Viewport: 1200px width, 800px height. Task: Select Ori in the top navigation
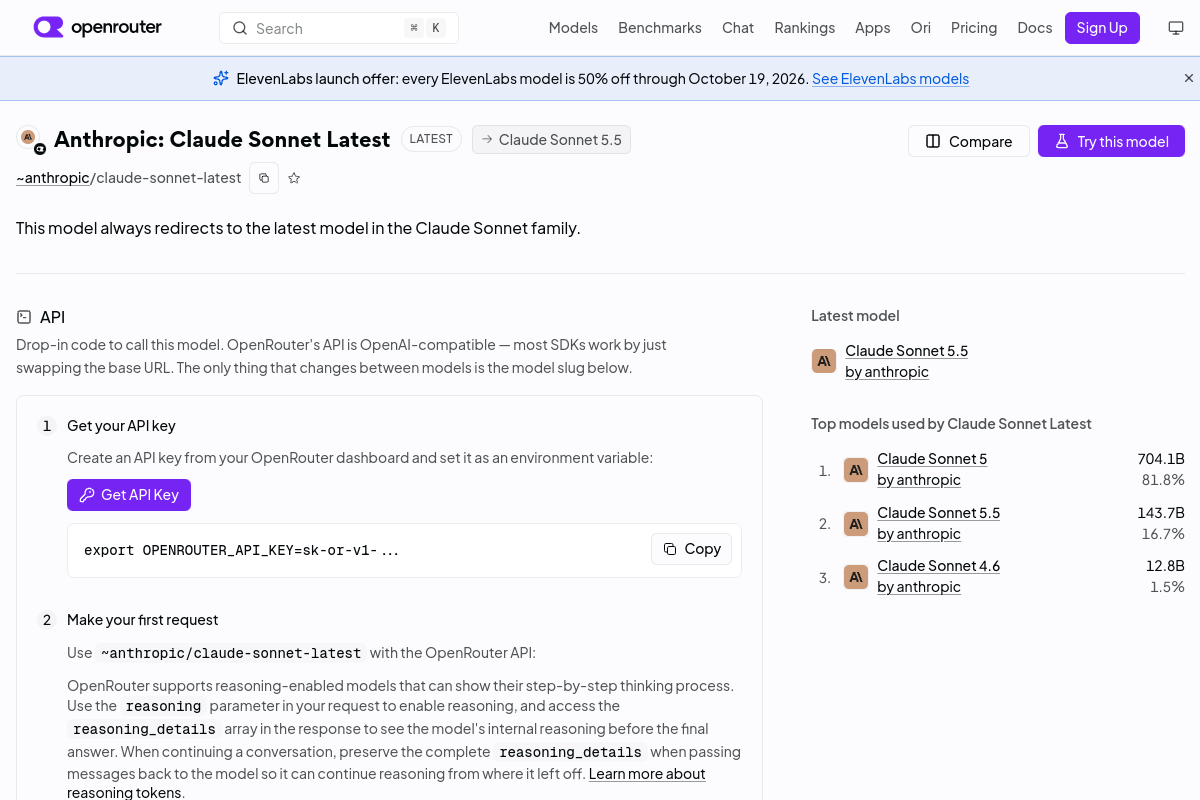point(921,28)
